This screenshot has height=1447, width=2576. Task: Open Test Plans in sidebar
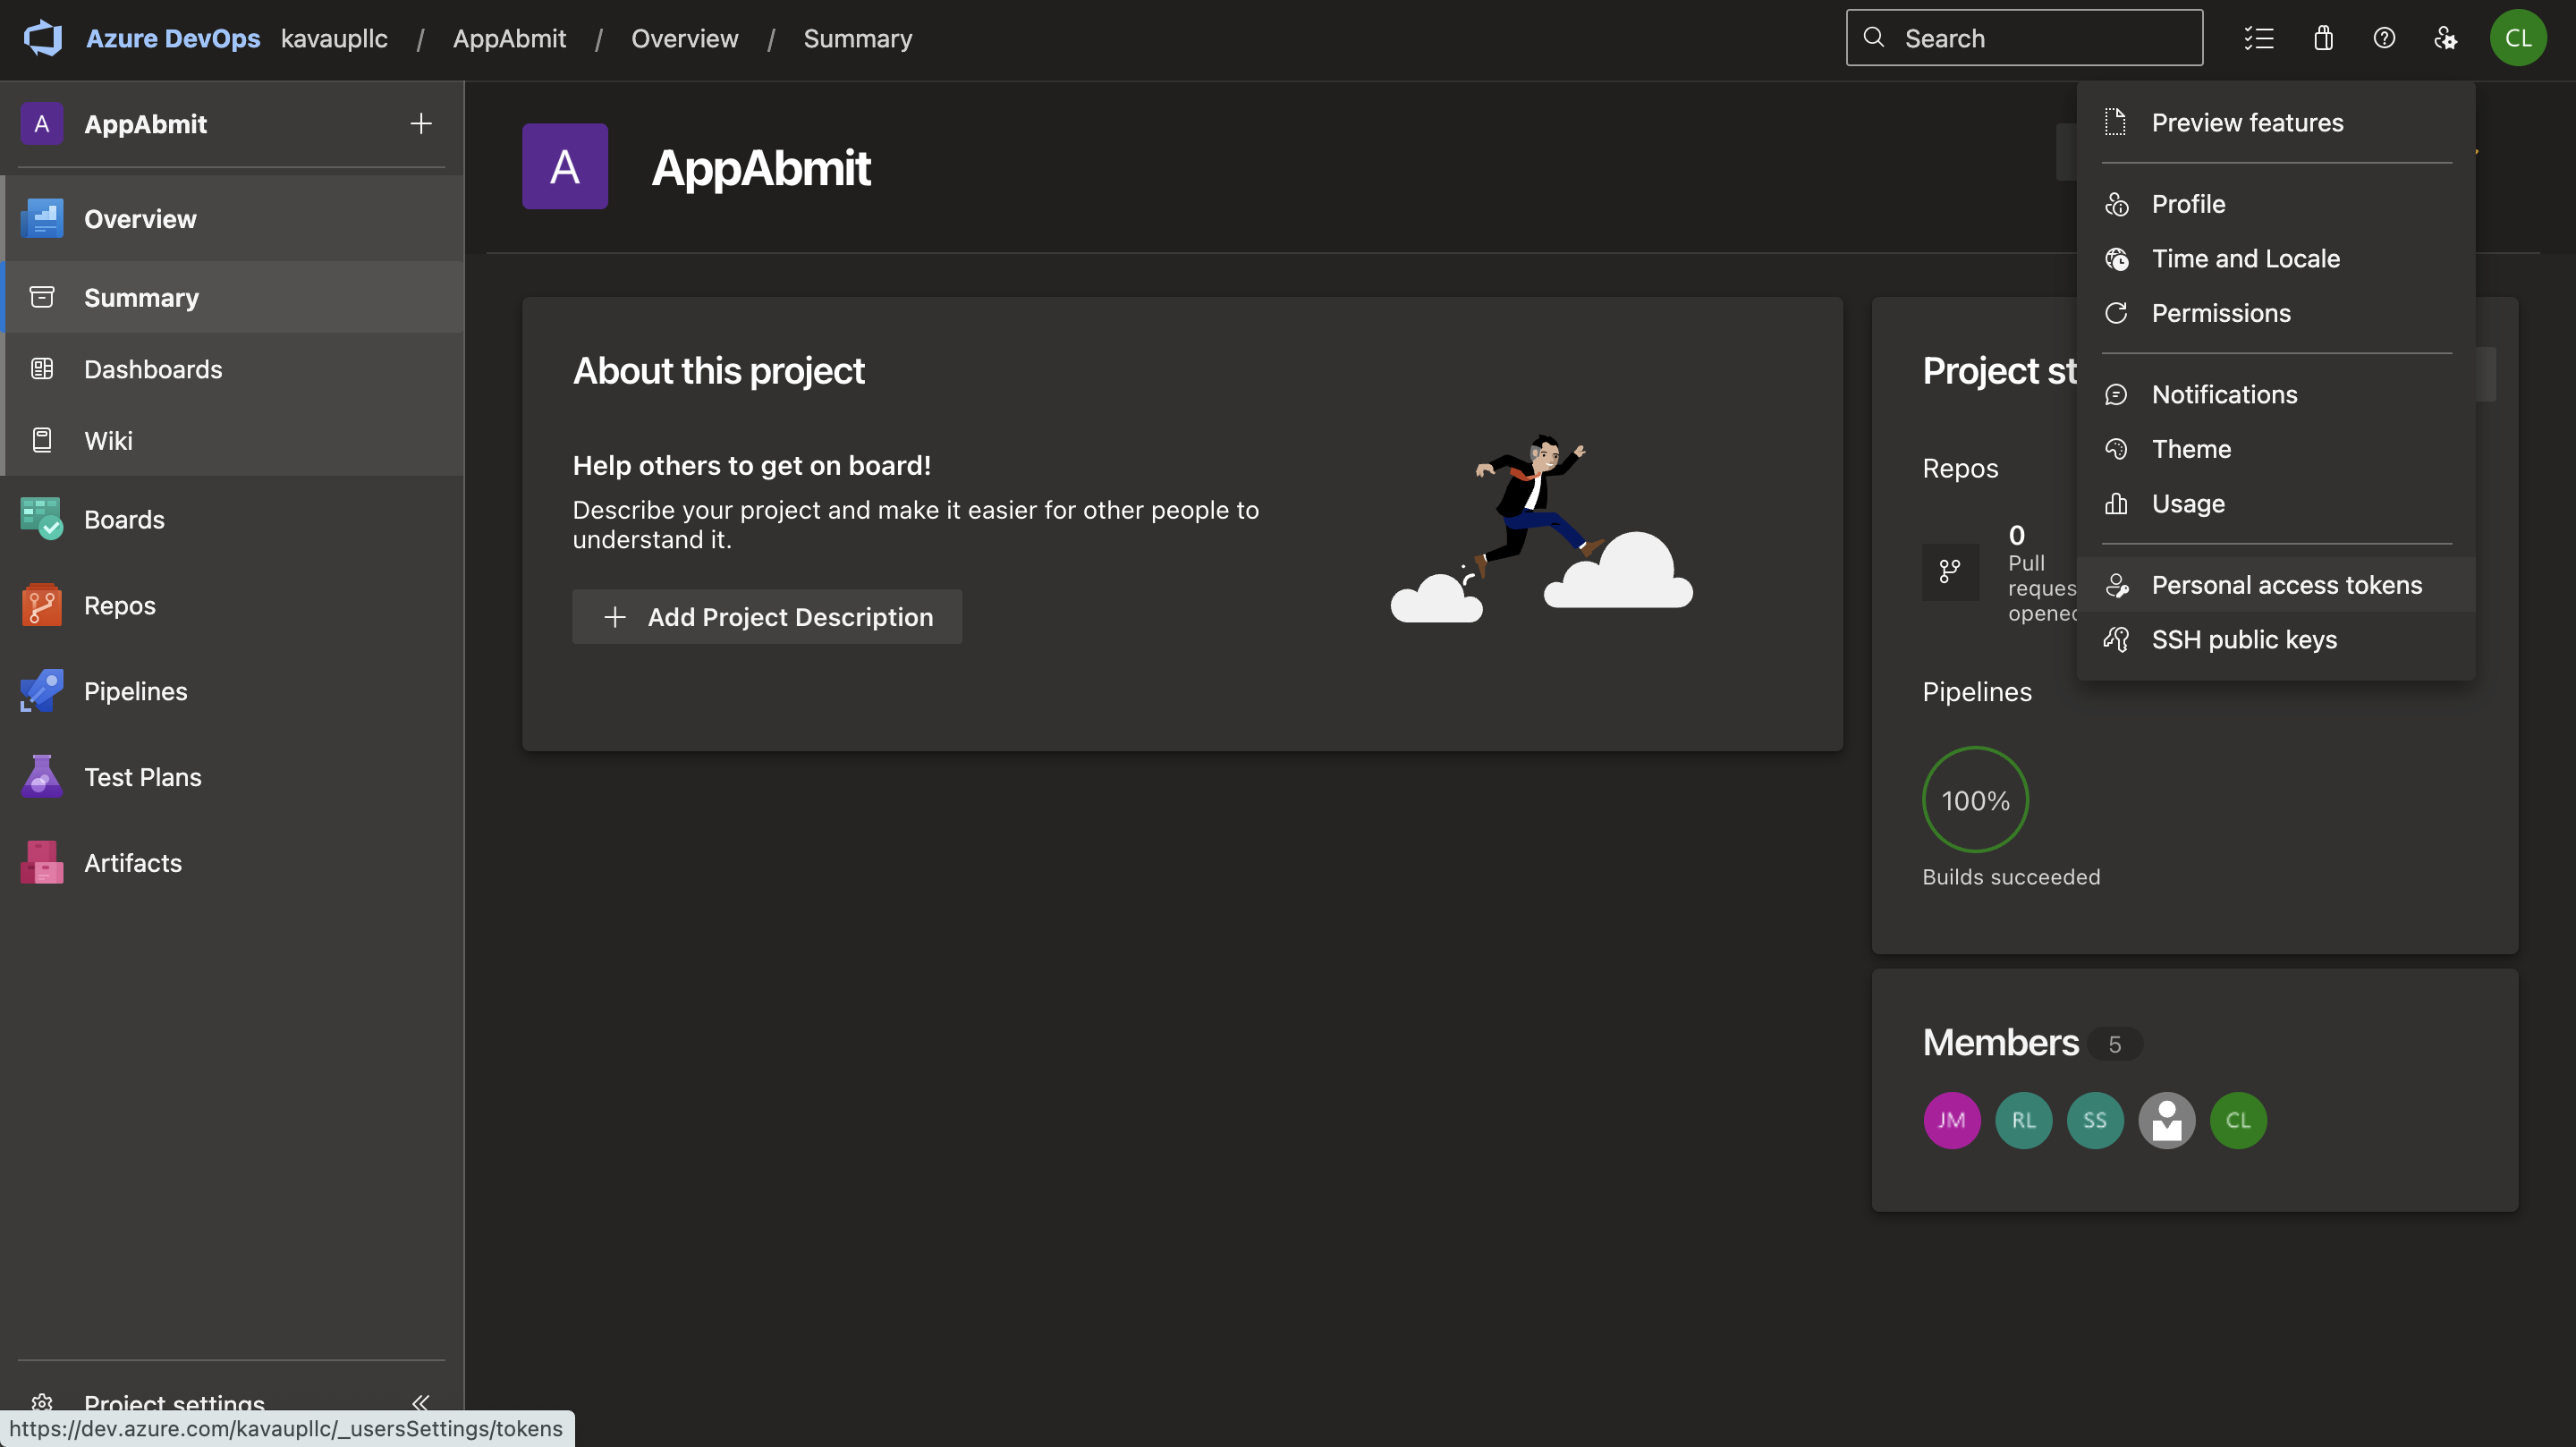(x=142, y=777)
